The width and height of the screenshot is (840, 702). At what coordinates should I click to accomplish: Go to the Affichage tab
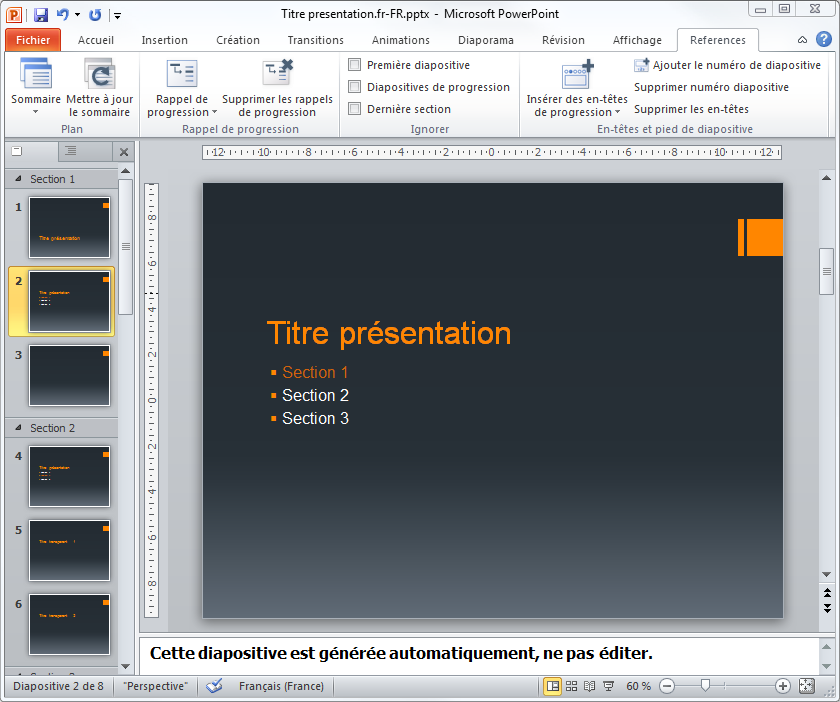pos(637,40)
